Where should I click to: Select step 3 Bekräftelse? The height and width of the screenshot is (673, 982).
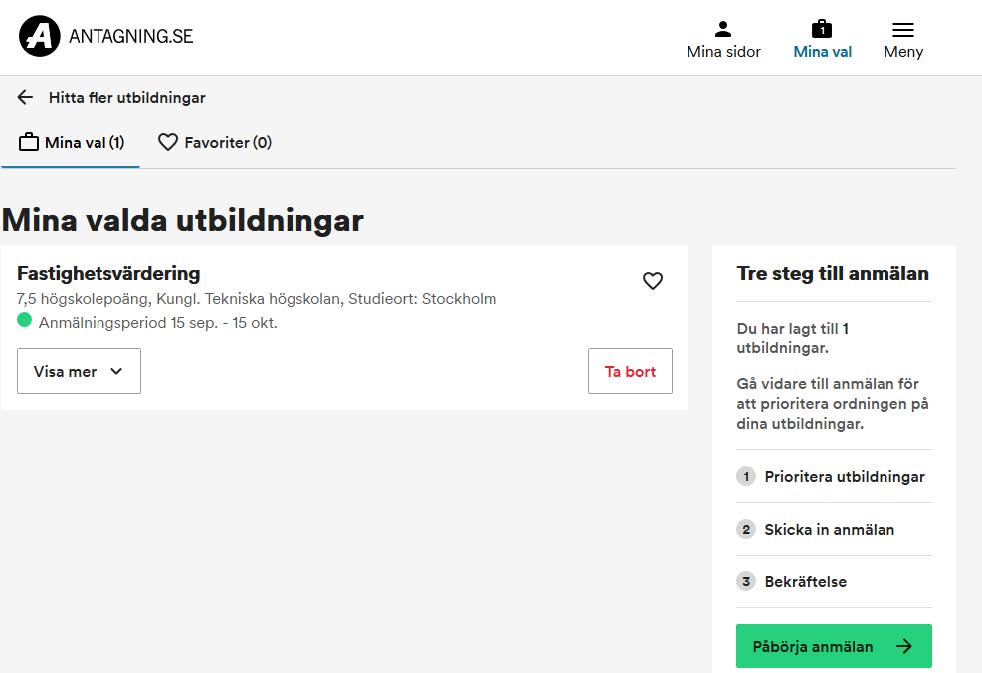pyautogui.click(x=805, y=581)
